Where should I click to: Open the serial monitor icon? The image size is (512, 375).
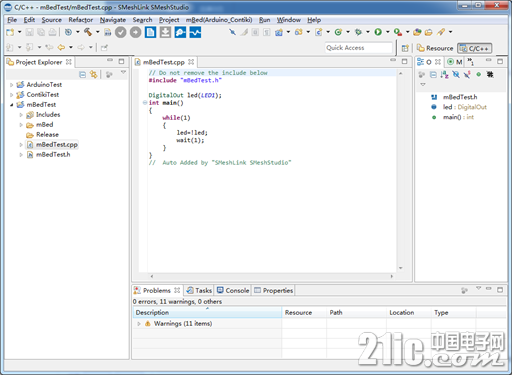pyautogui.click(x=180, y=32)
